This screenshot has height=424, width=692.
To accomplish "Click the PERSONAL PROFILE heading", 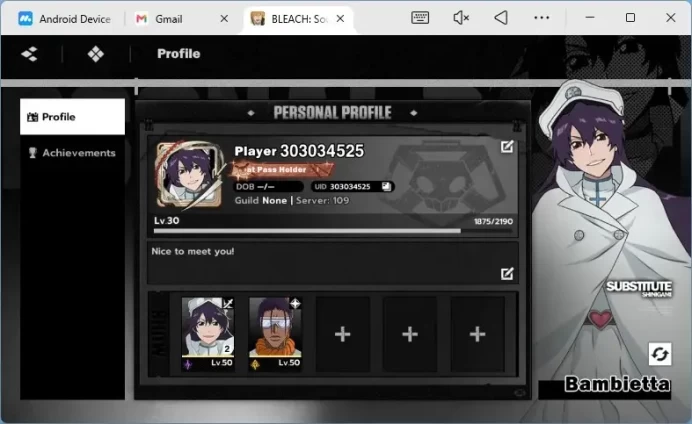I will coord(332,113).
